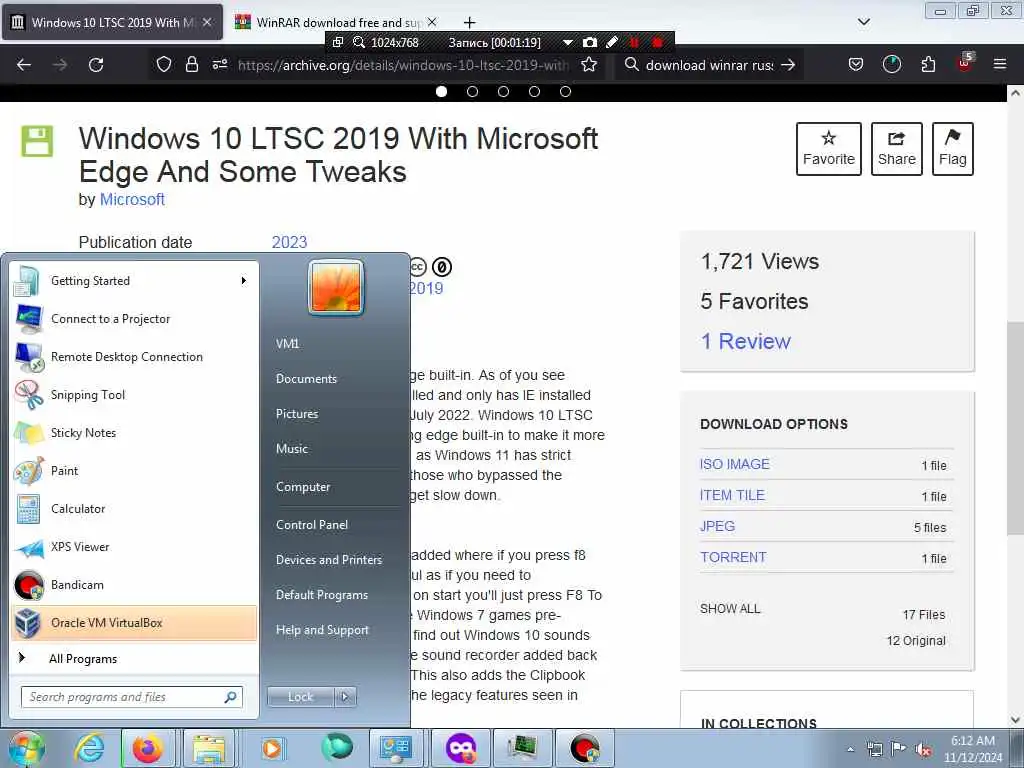The image size is (1024, 768).
Task: Select the first carousel dot
Action: point(441,91)
